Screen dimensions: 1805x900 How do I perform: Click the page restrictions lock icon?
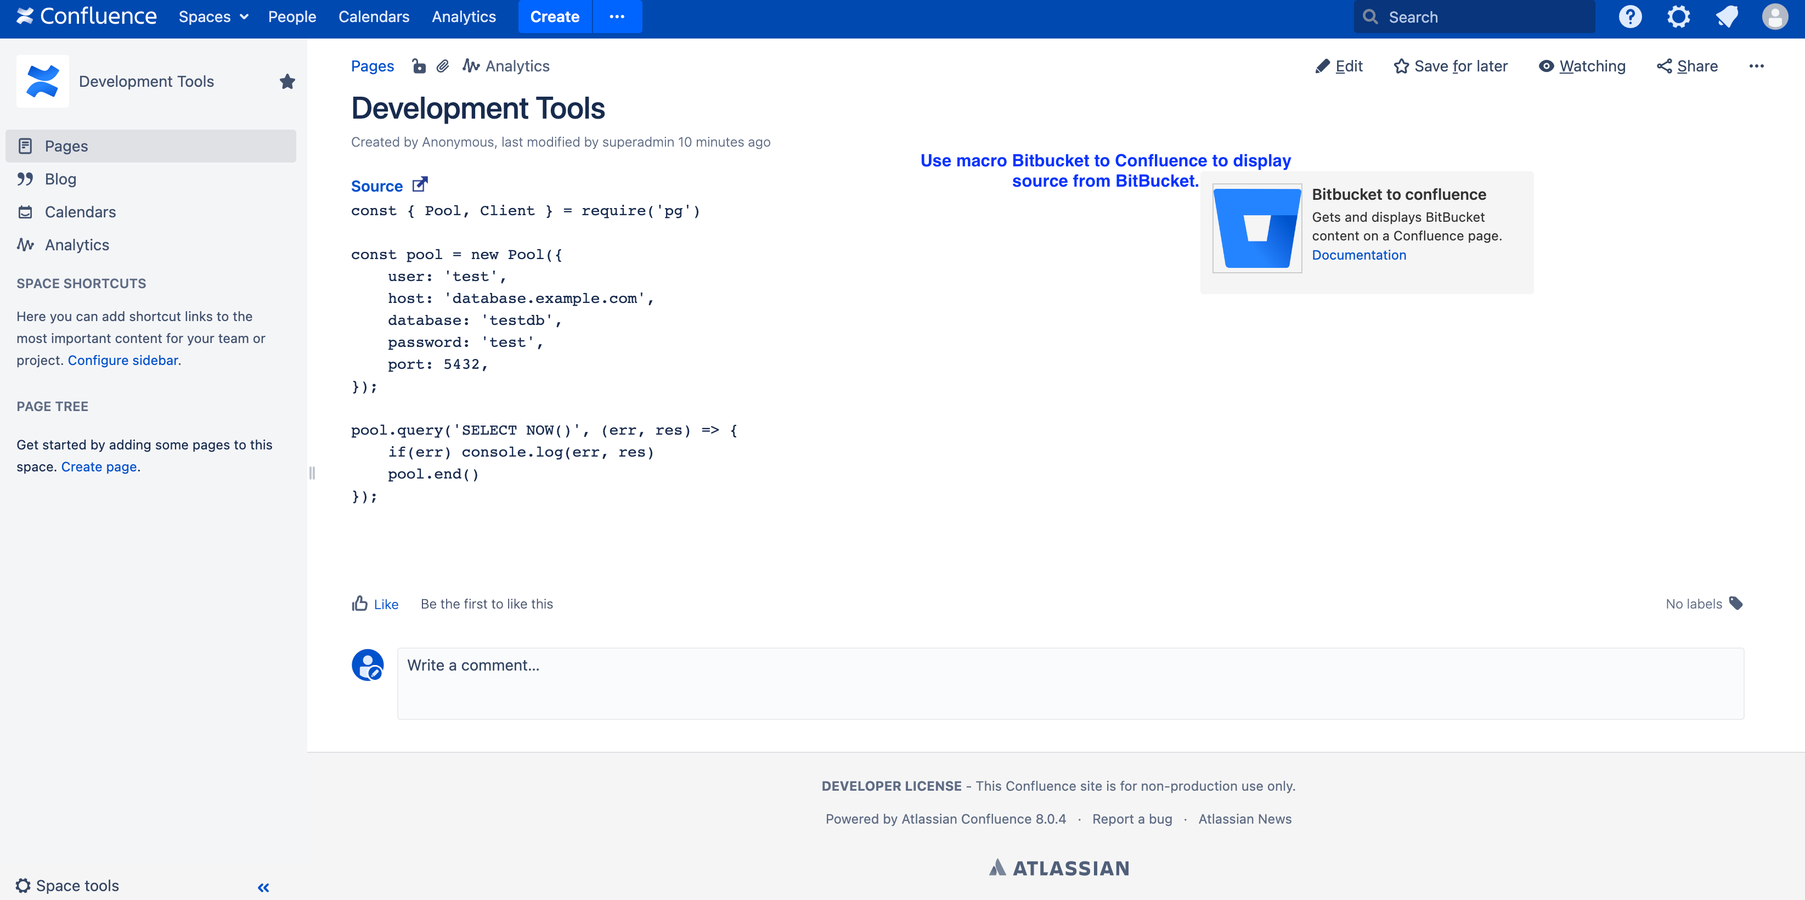[419, 66]
